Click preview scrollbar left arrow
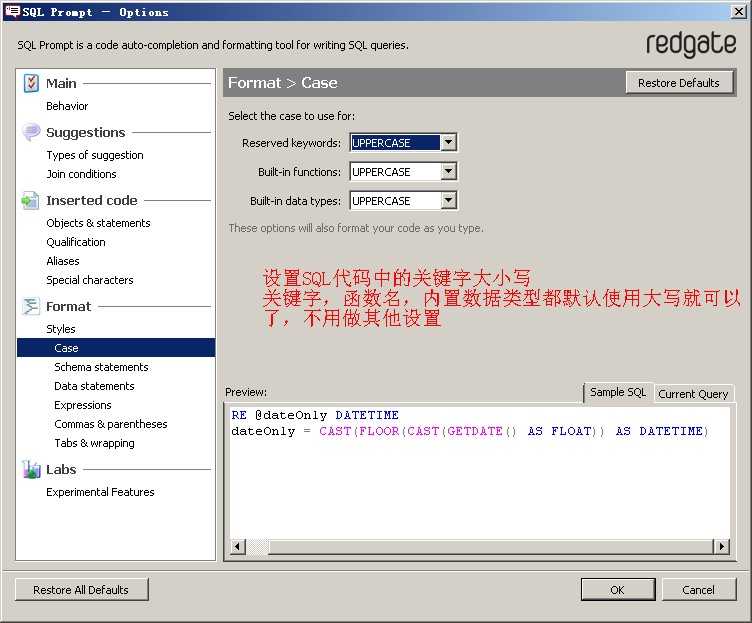 coord(238,546)
